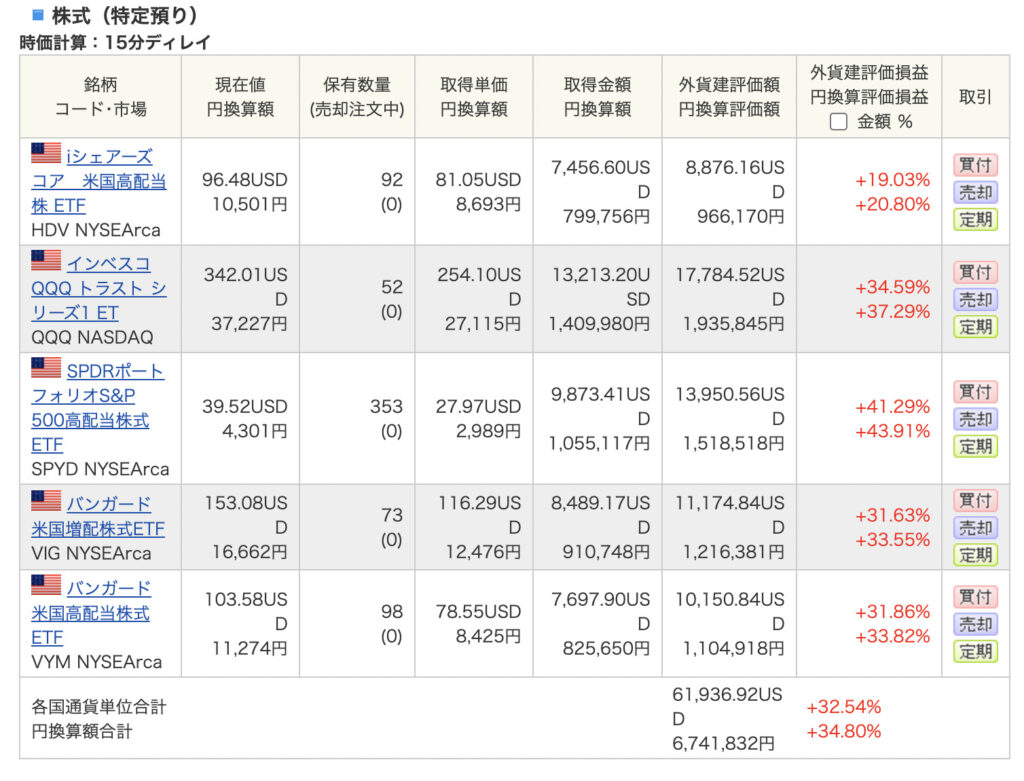This screenshot has width=1024, height=781.
Task: Open the インベスコ QQQ トラスト link
Action: point(99,288)
